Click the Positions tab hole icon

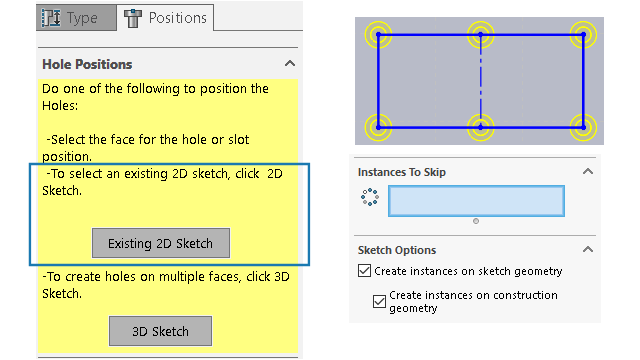tap(133, 18)
